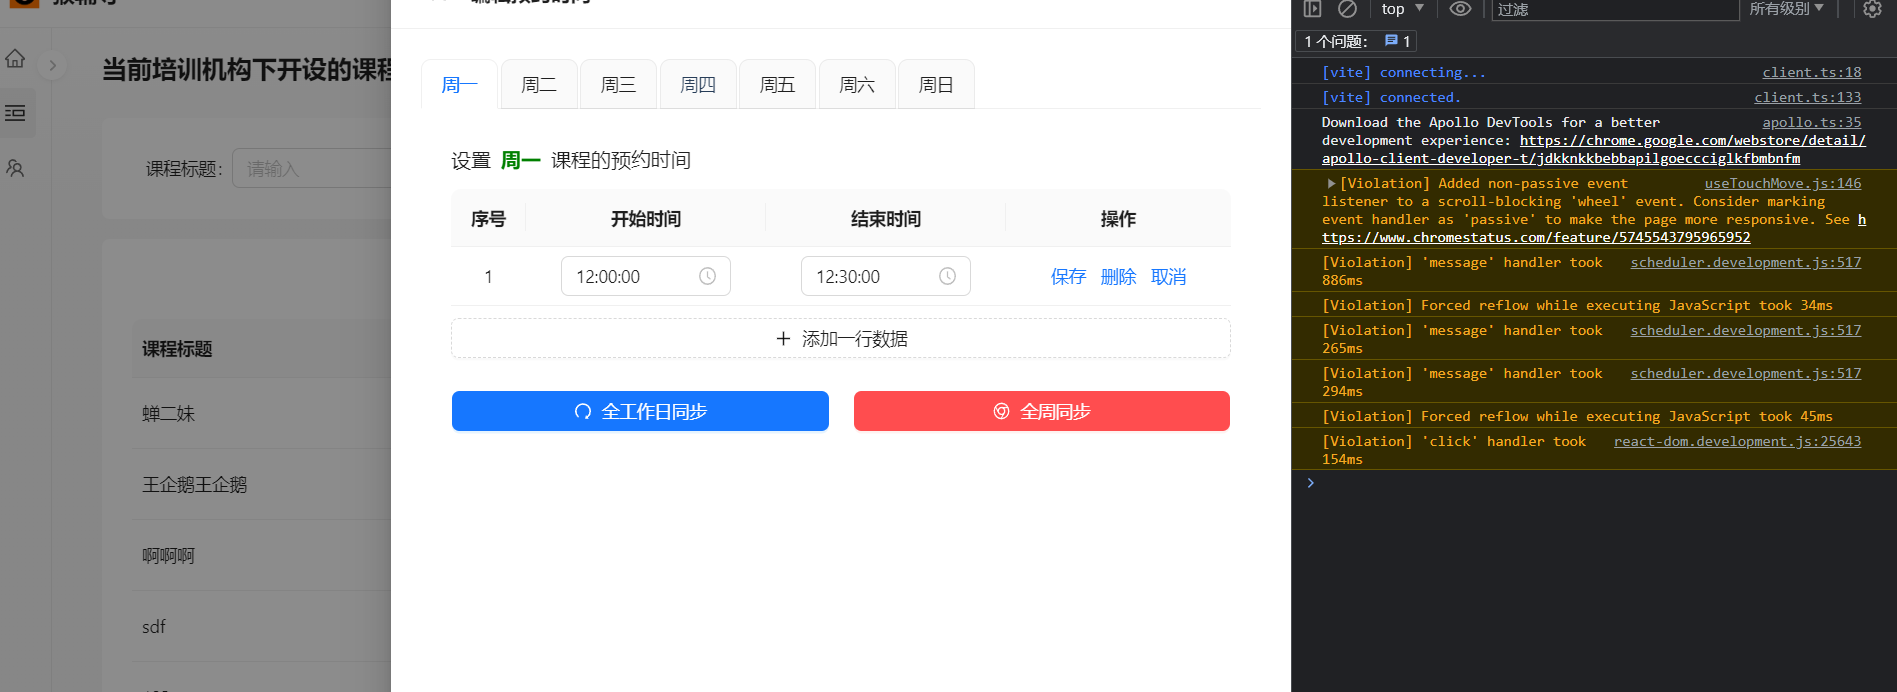This screenshot has height=692, width=1897.
Task: Switch to the 周六 tab
Action: coord(857,85)
